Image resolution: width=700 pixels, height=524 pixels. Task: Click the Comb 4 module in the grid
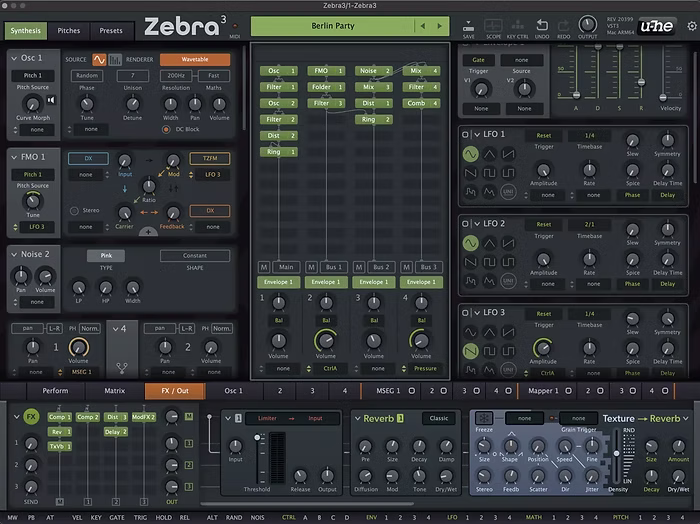[421, 104]
